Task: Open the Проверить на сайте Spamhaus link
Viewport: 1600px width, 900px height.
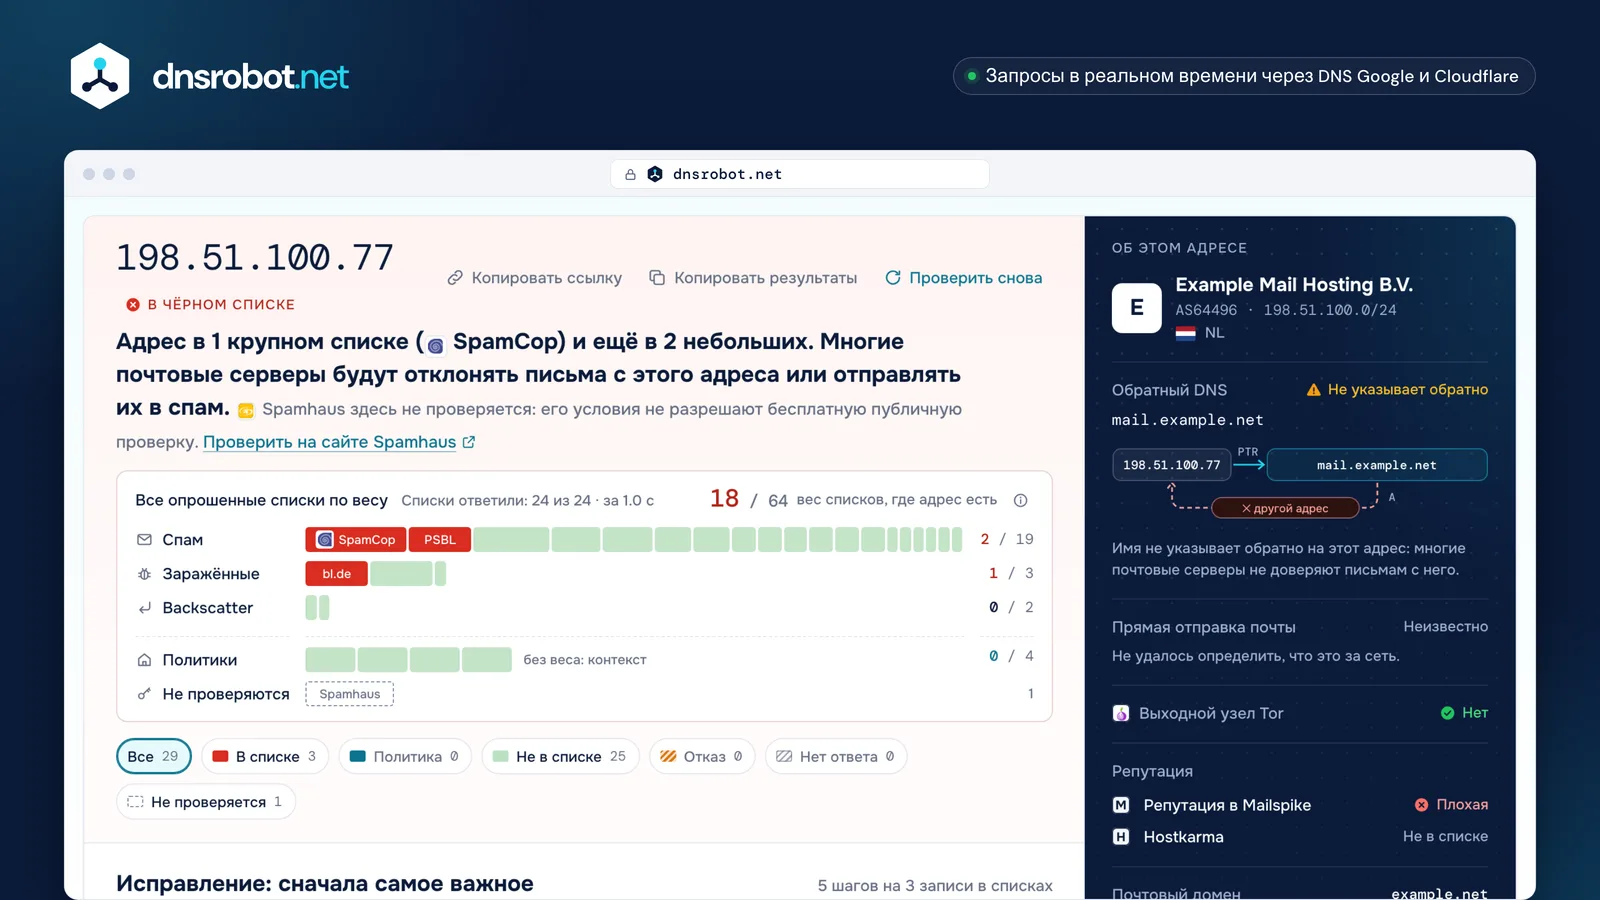Action: (x=339, y=442)
